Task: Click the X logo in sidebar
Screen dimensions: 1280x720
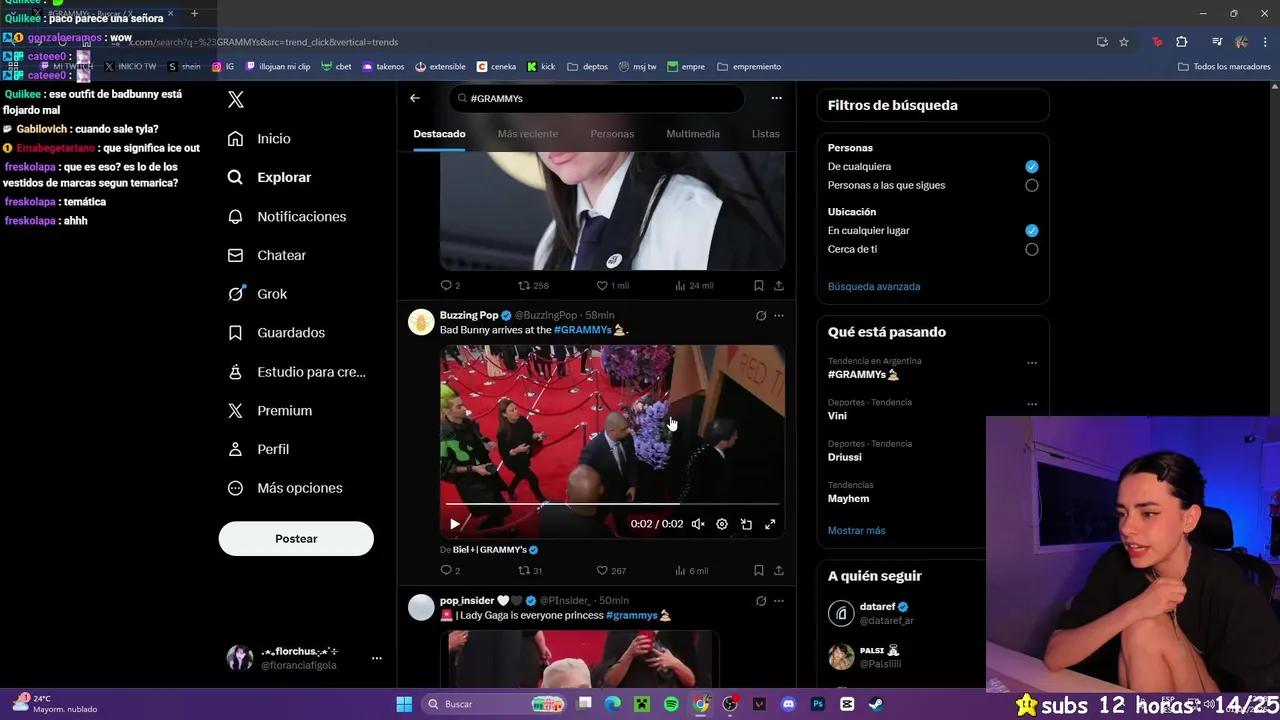Action: point(236,99)
